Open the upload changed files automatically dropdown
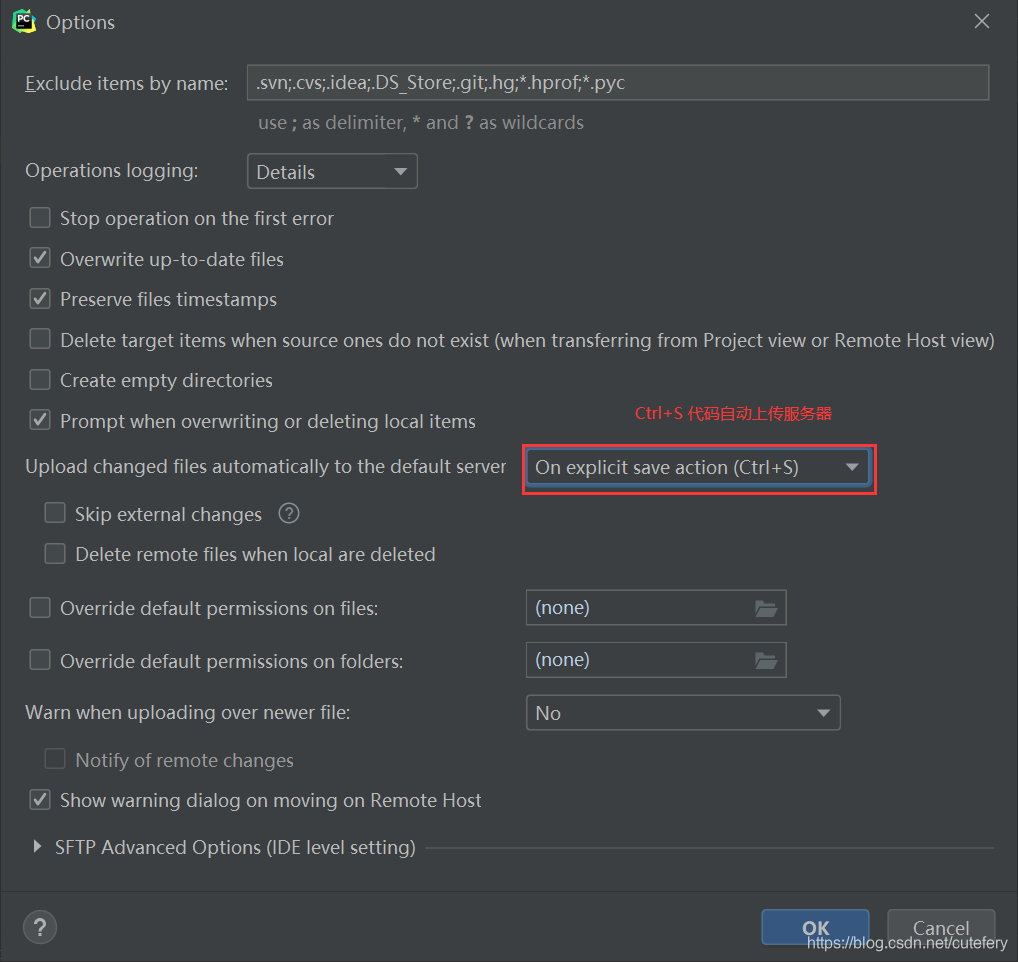The width and height of the screenshot is (1018, 962). point(697,467)
